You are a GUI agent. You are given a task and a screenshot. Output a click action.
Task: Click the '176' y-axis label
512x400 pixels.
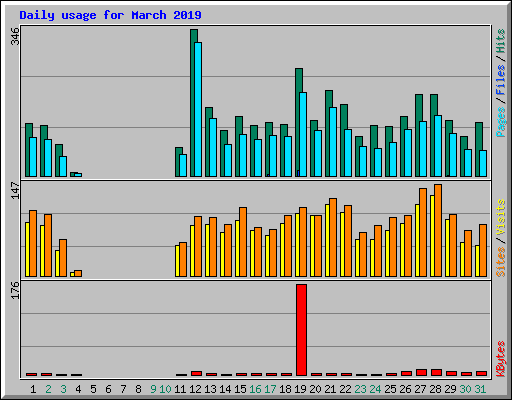15,290
